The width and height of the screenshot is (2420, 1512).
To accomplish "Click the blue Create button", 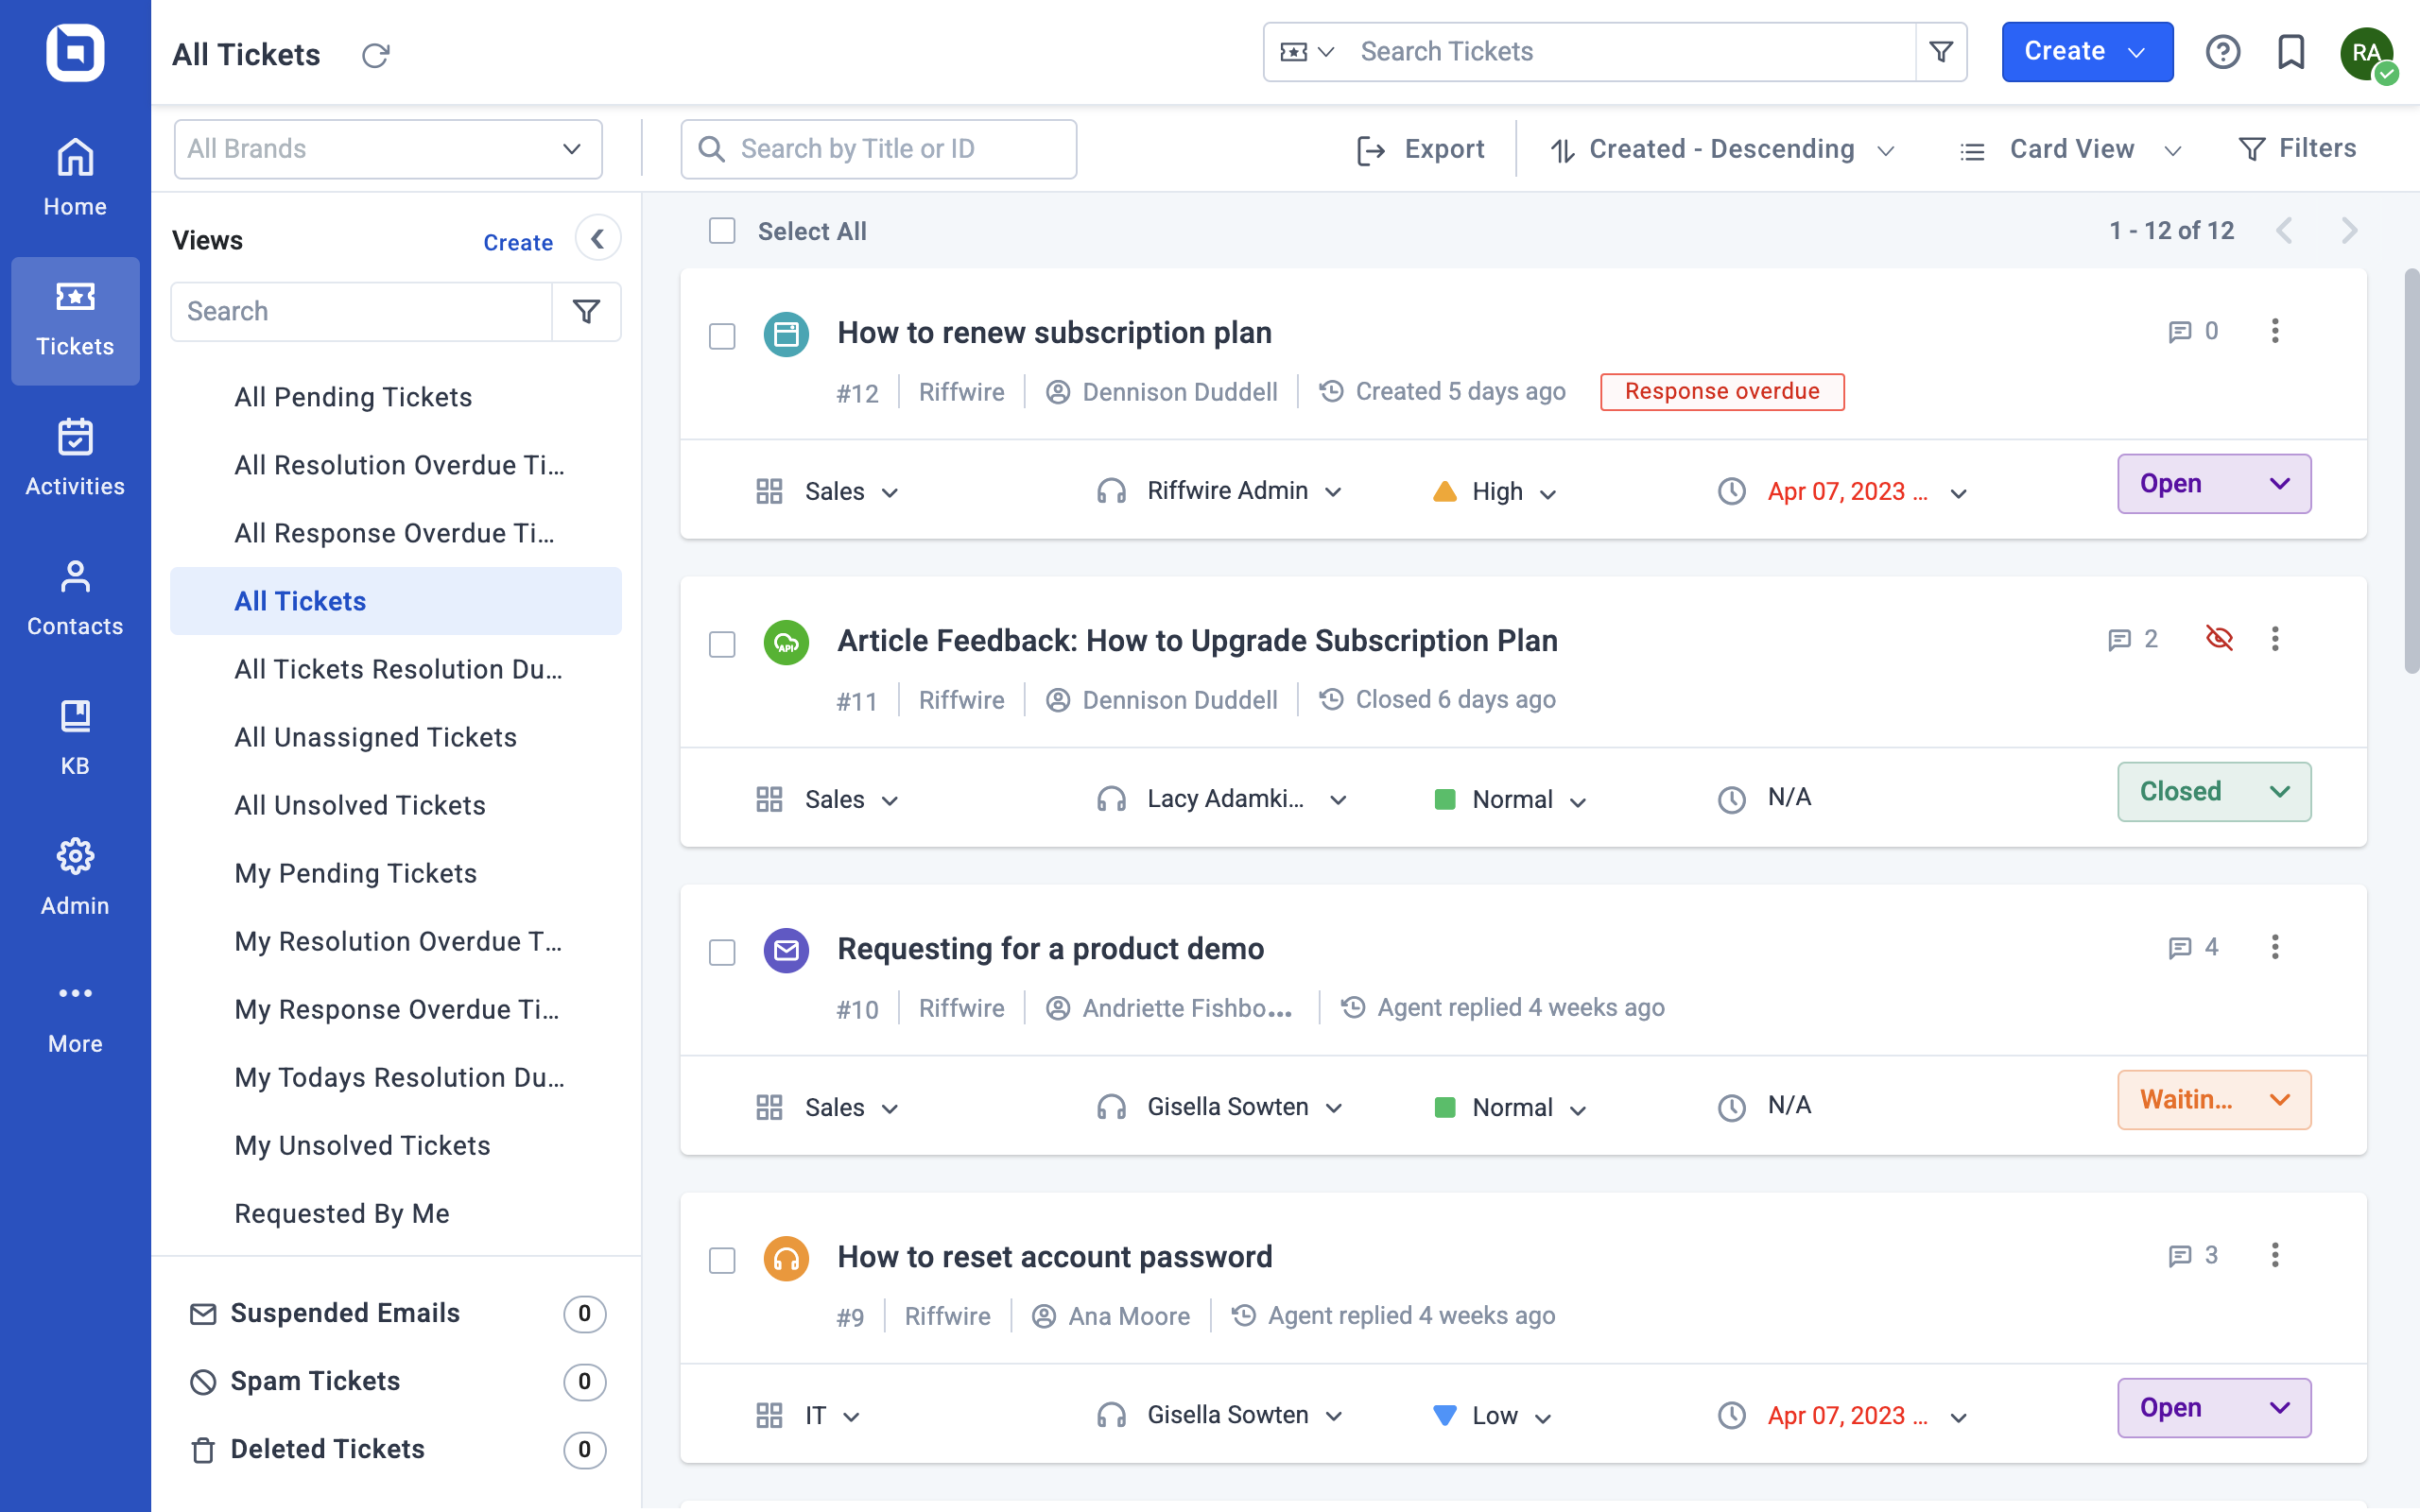I will [2086, 51].
